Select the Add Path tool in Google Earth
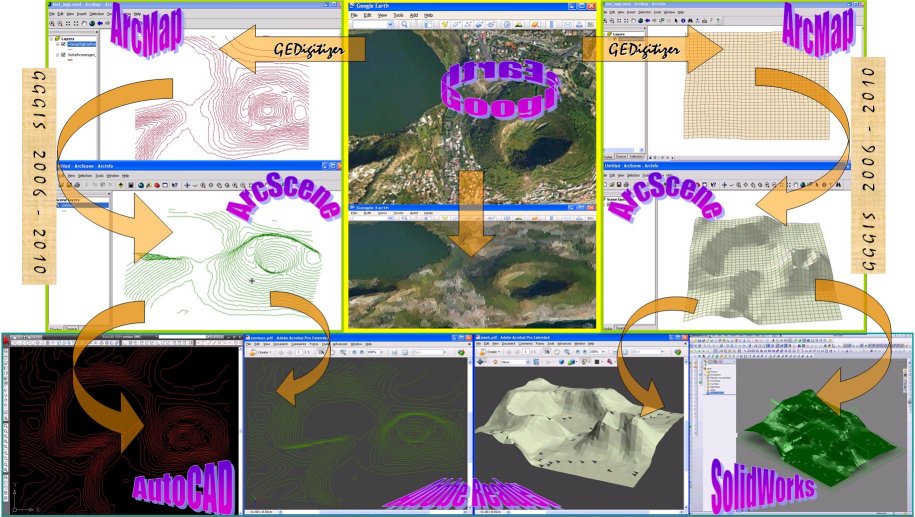915x517 pixels. coord(468,25)
